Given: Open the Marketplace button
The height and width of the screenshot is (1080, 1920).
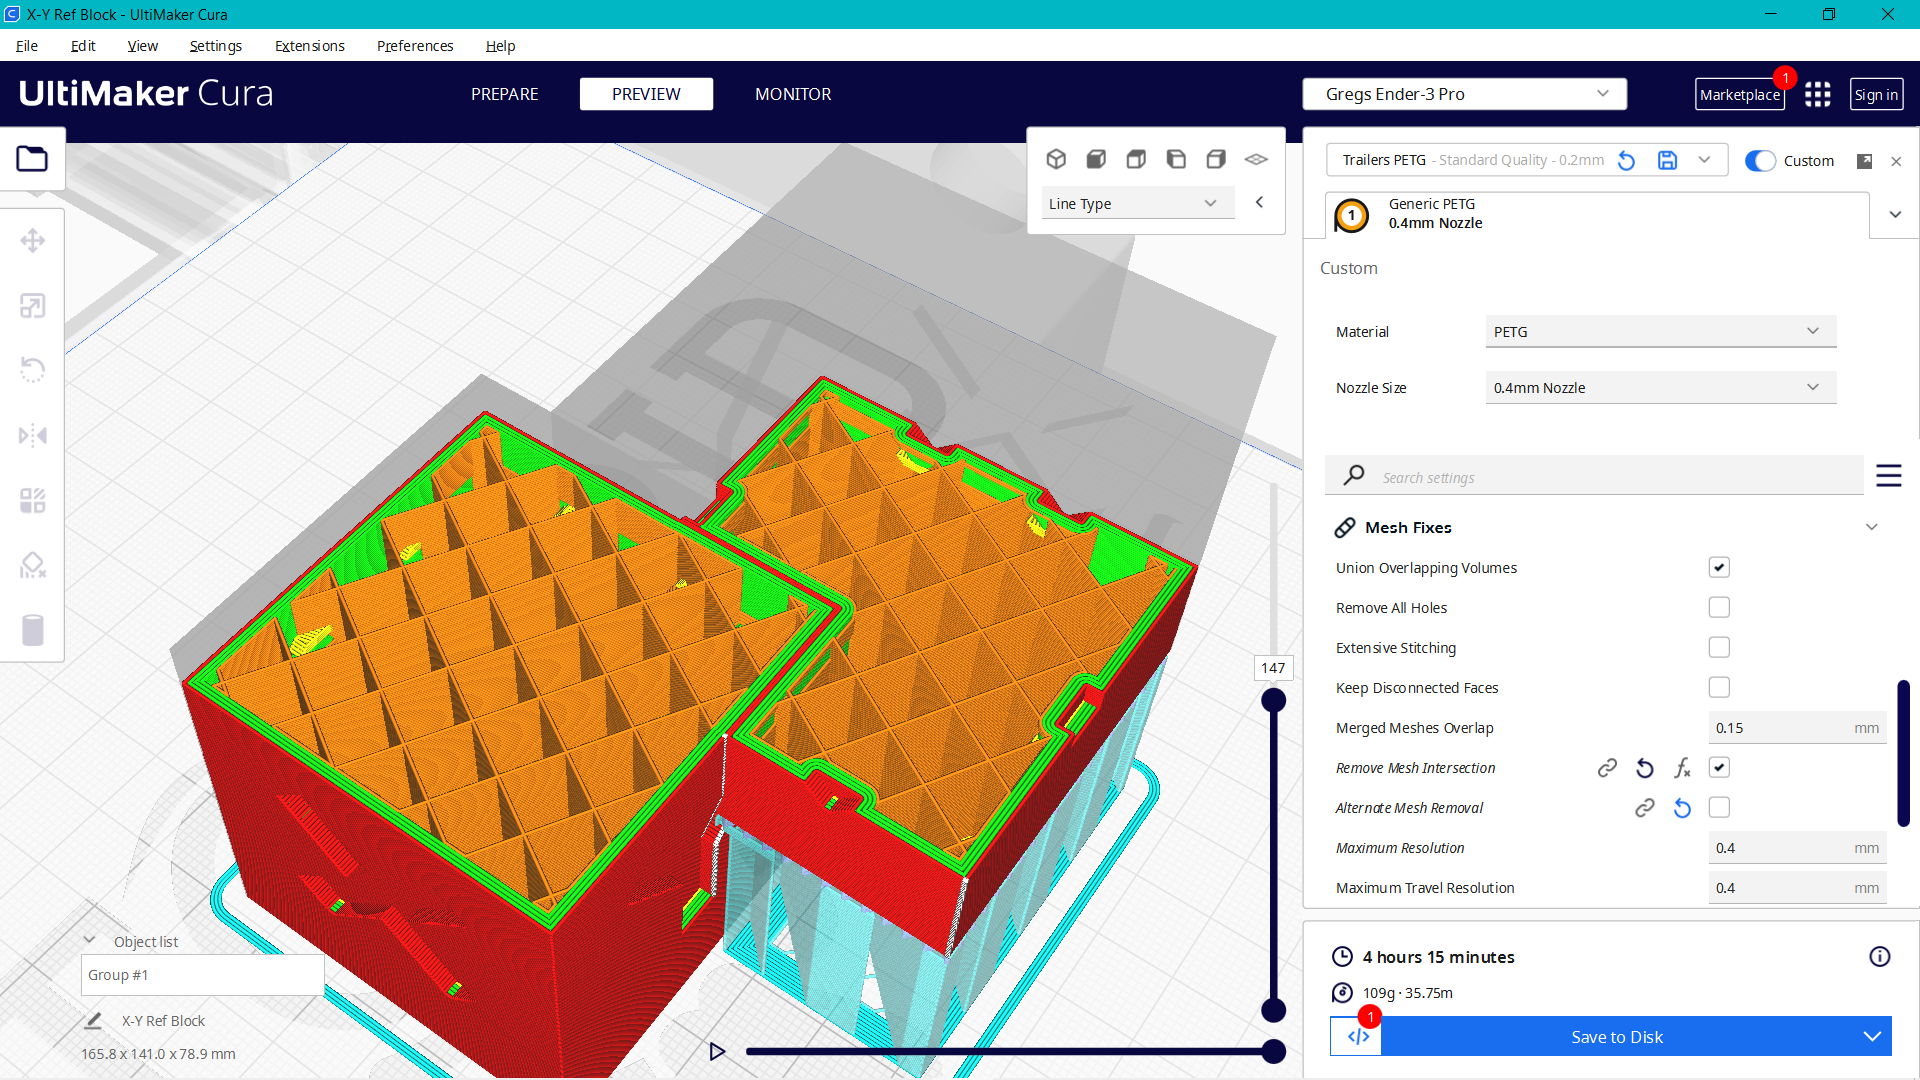Looking at the screenshot, I should tap(1739, 95).
